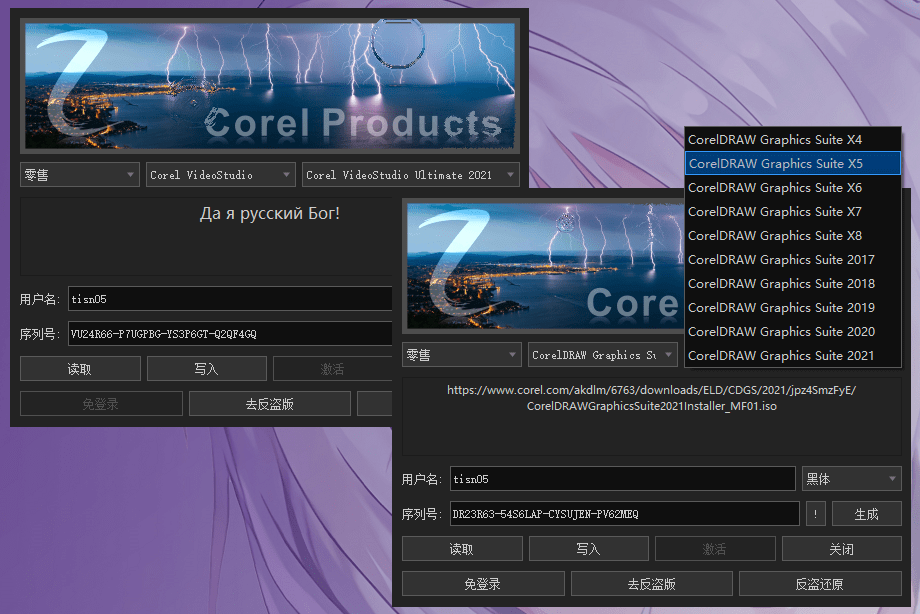Click the 序列号 label in front window
Viewport: 920px width, 614px height.
pyautogui.click(x=421, y=514)
